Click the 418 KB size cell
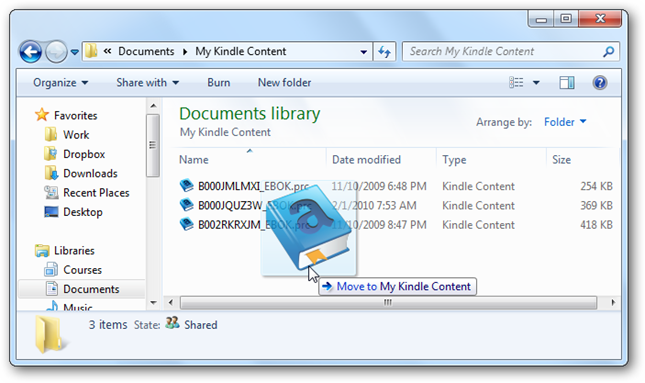The image size is (645, 383). (x=596, y=225)
